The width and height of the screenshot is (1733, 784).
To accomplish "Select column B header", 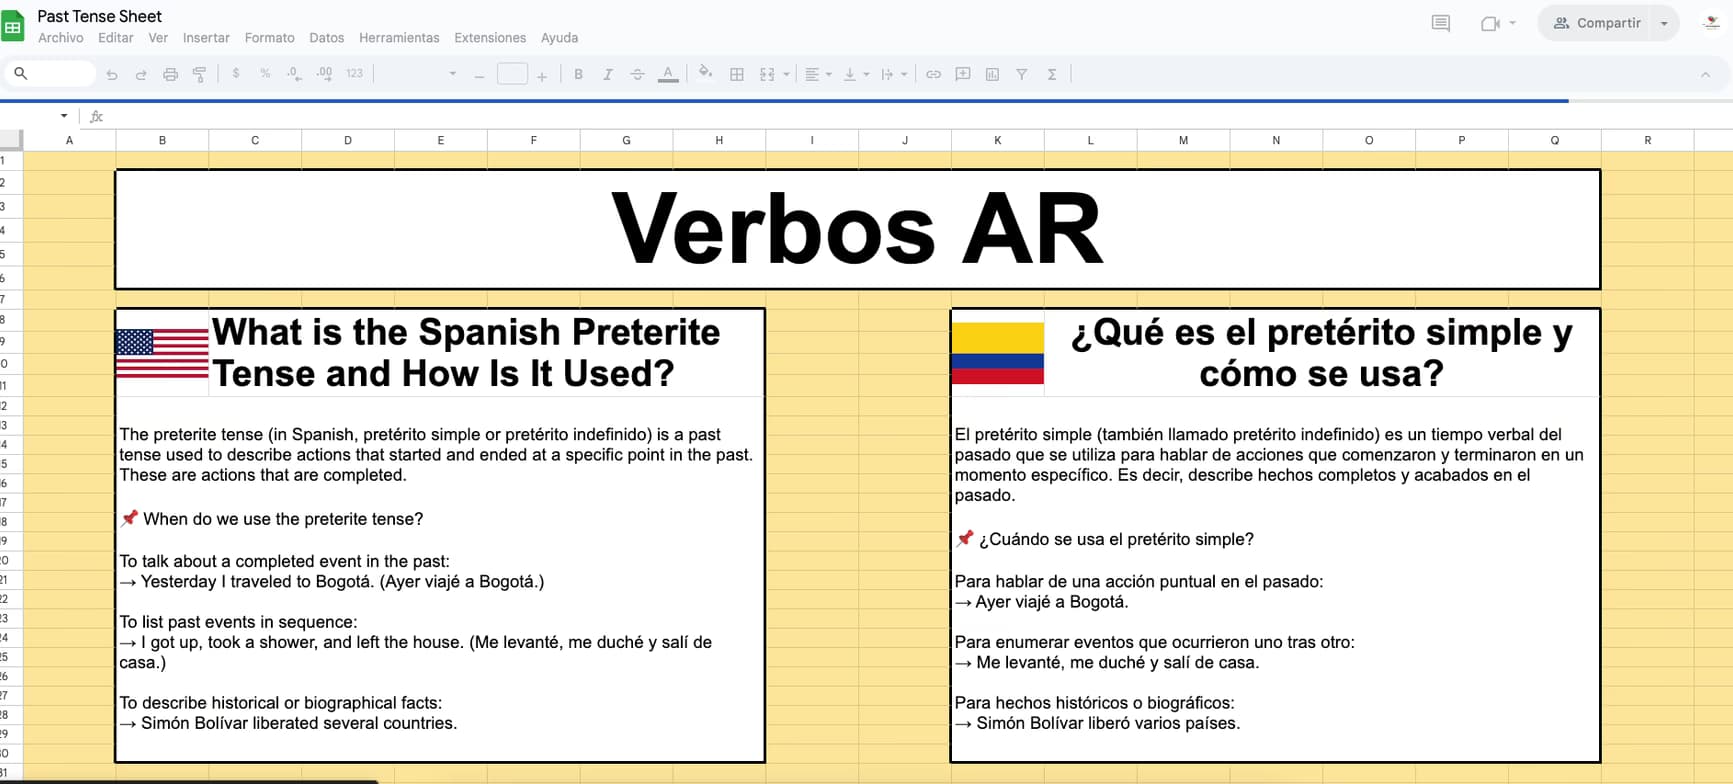I will [x=162, y=140].
